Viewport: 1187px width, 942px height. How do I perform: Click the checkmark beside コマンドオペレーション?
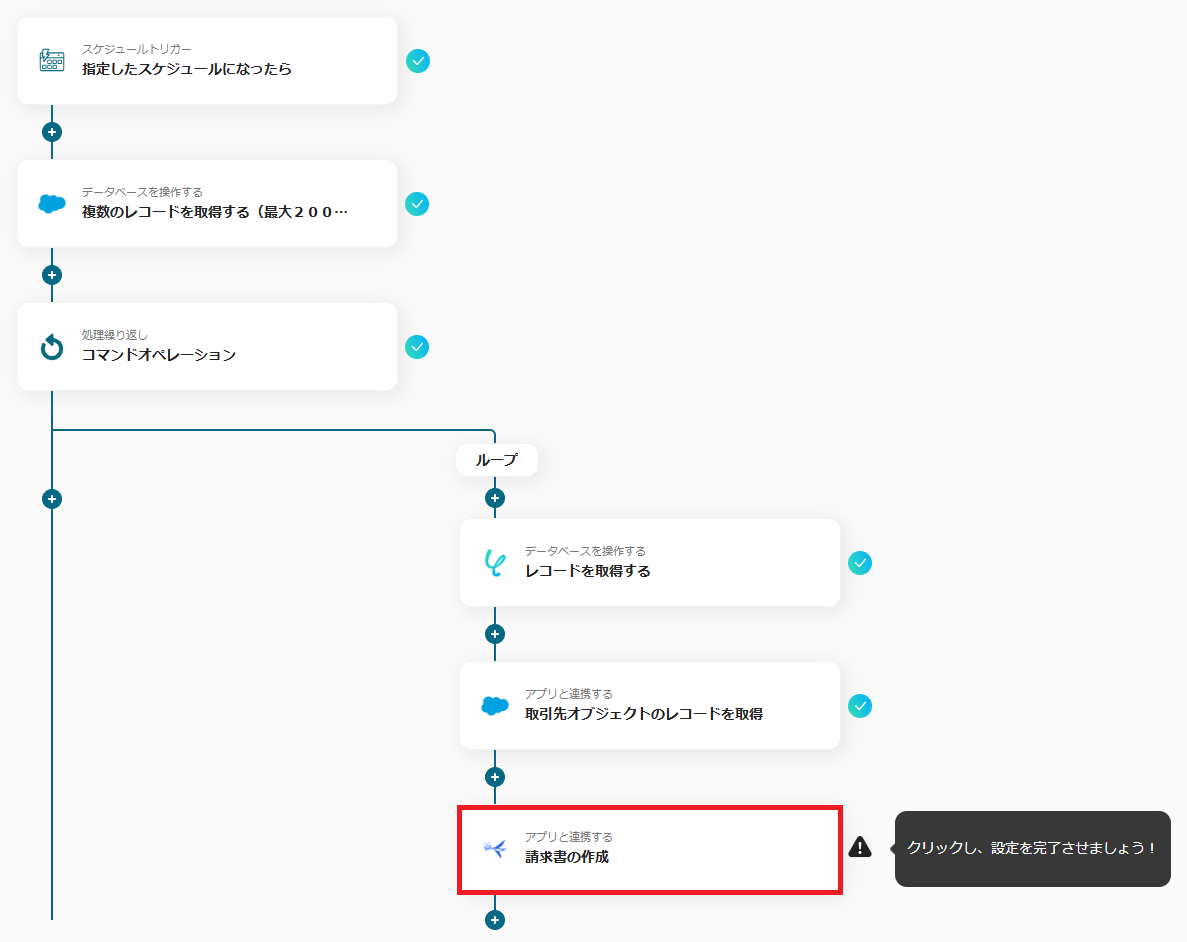click(417, 347)
